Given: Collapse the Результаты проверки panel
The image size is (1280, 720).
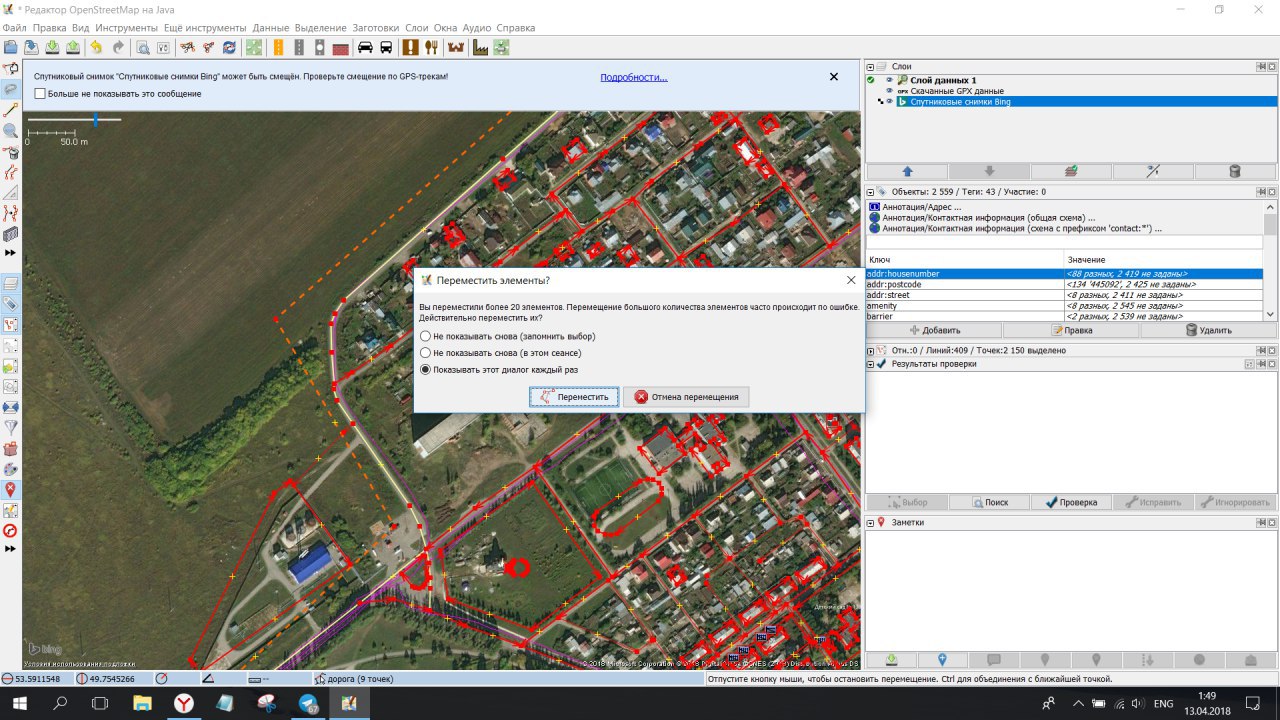Looking at the screenshot, I should pyautogui.click(x=870, y=364).
